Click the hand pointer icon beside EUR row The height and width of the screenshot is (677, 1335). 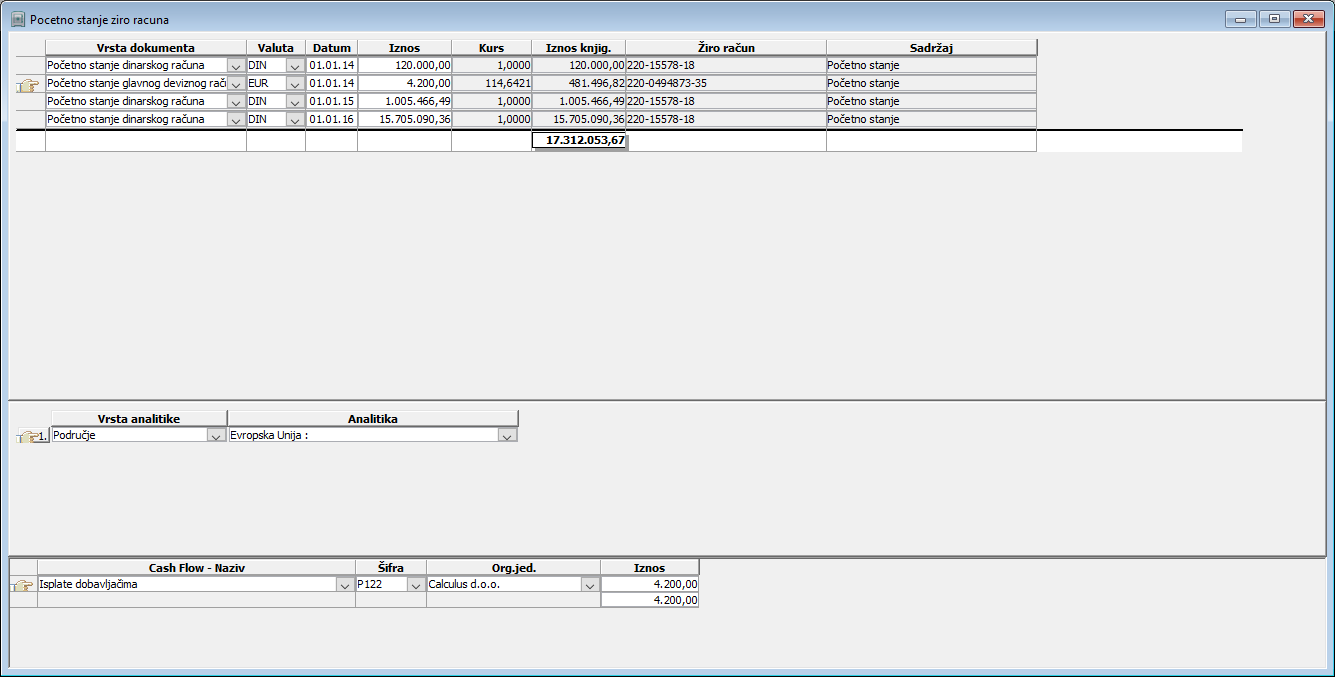pos(27,85)
